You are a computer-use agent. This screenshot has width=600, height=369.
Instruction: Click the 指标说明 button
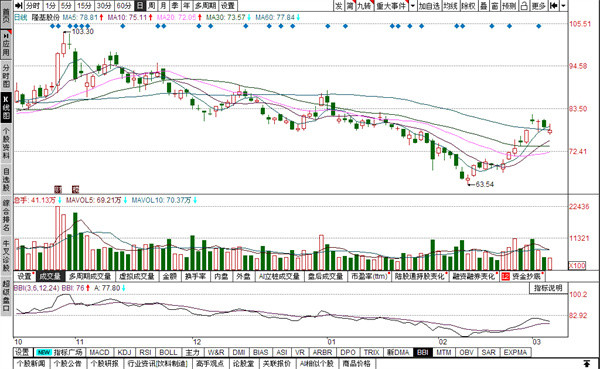(548, 288)
